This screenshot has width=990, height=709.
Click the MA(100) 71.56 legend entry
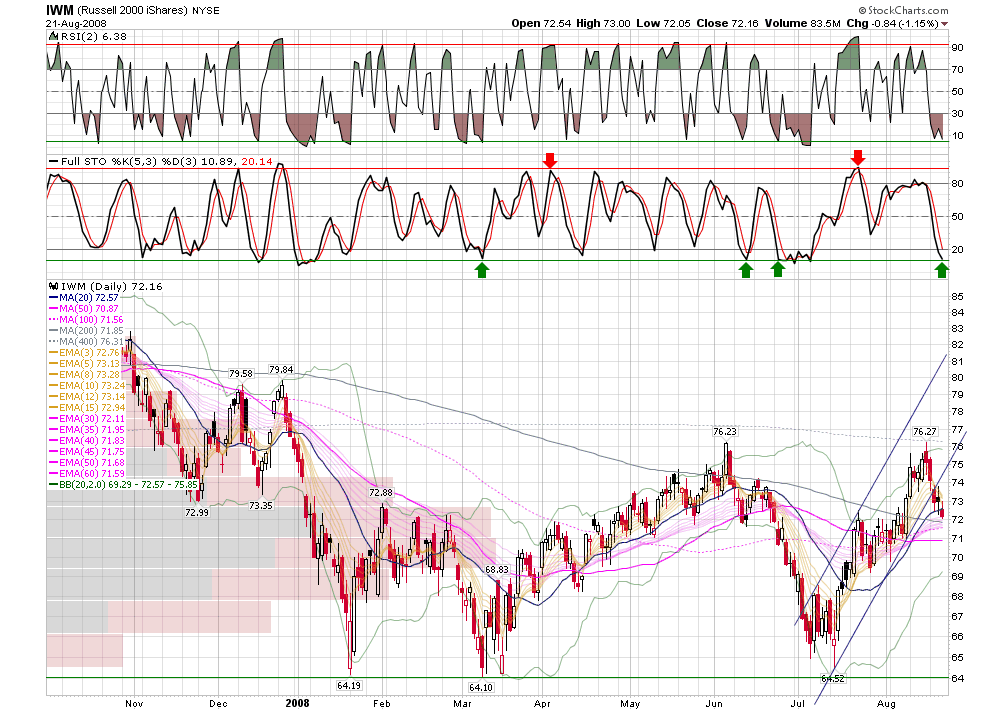pos(86,319)
